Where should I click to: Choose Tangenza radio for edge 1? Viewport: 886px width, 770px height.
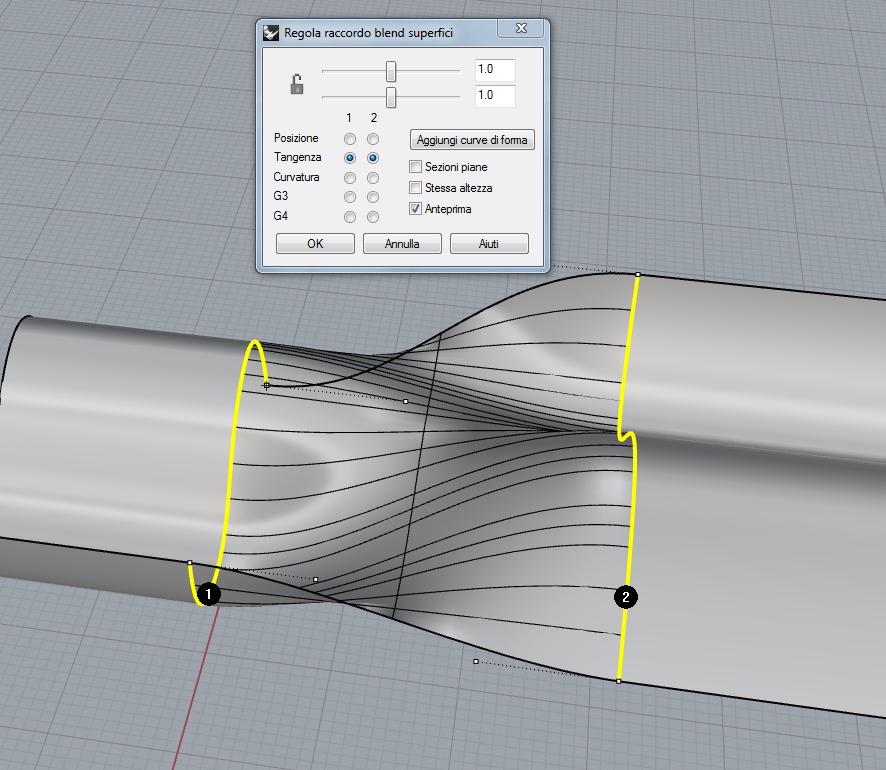350,158
